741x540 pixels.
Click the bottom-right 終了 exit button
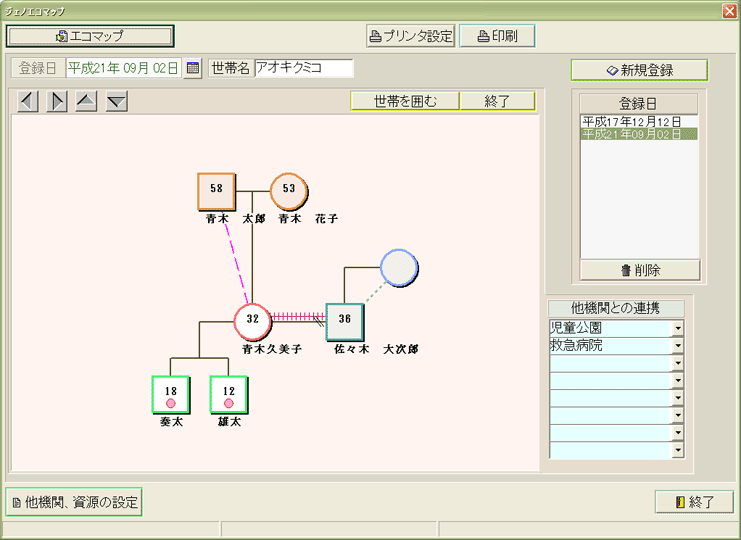point(694,502)
